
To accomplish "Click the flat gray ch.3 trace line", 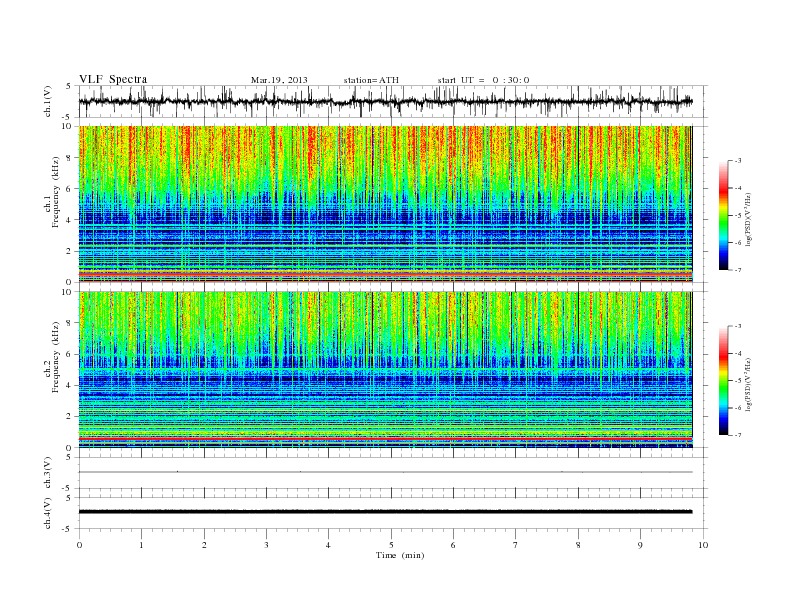I will [385, 472].
